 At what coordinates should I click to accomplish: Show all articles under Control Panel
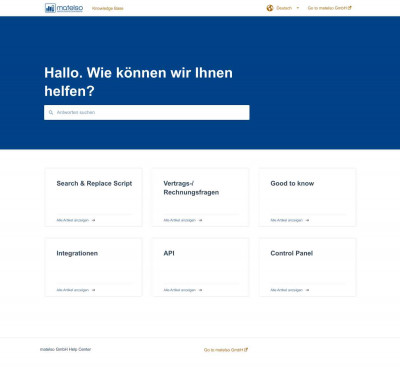point(290,290)
